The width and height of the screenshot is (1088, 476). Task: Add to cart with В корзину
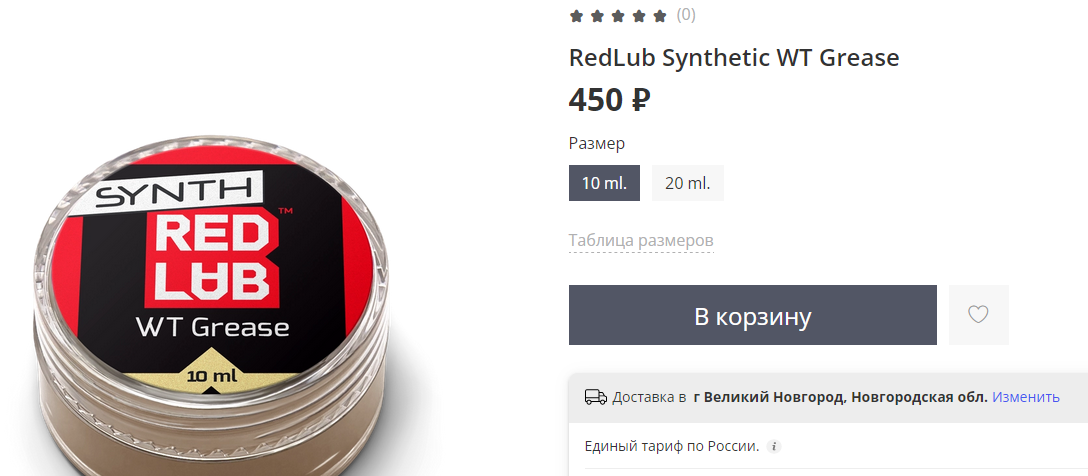coord(753,315)
